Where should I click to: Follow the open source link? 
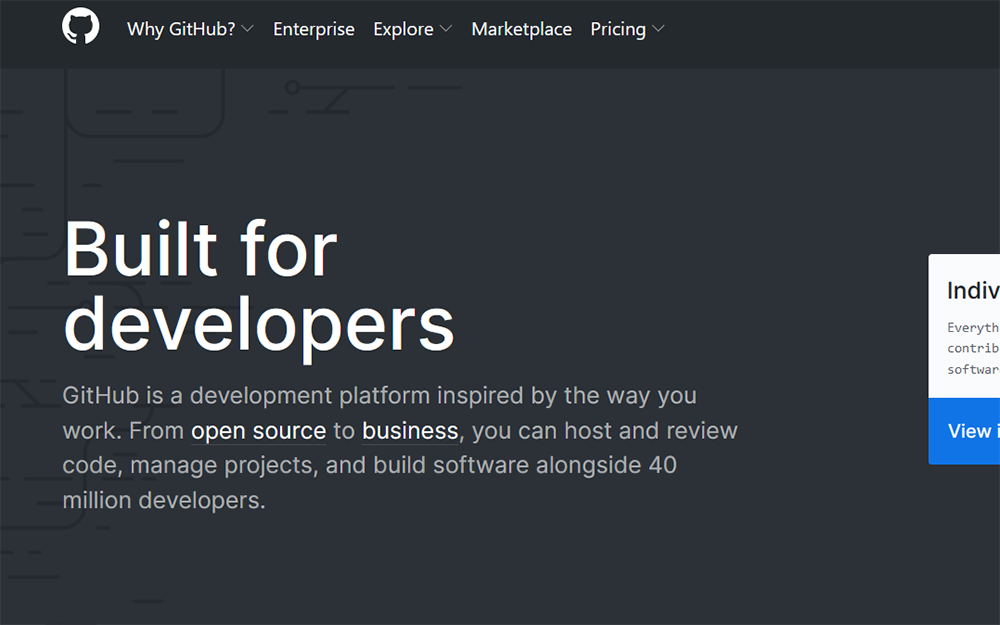[258, 431]
